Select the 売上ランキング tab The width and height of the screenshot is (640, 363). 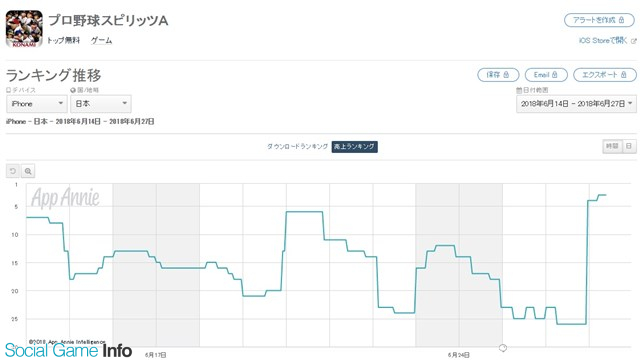tap(354, 147)
